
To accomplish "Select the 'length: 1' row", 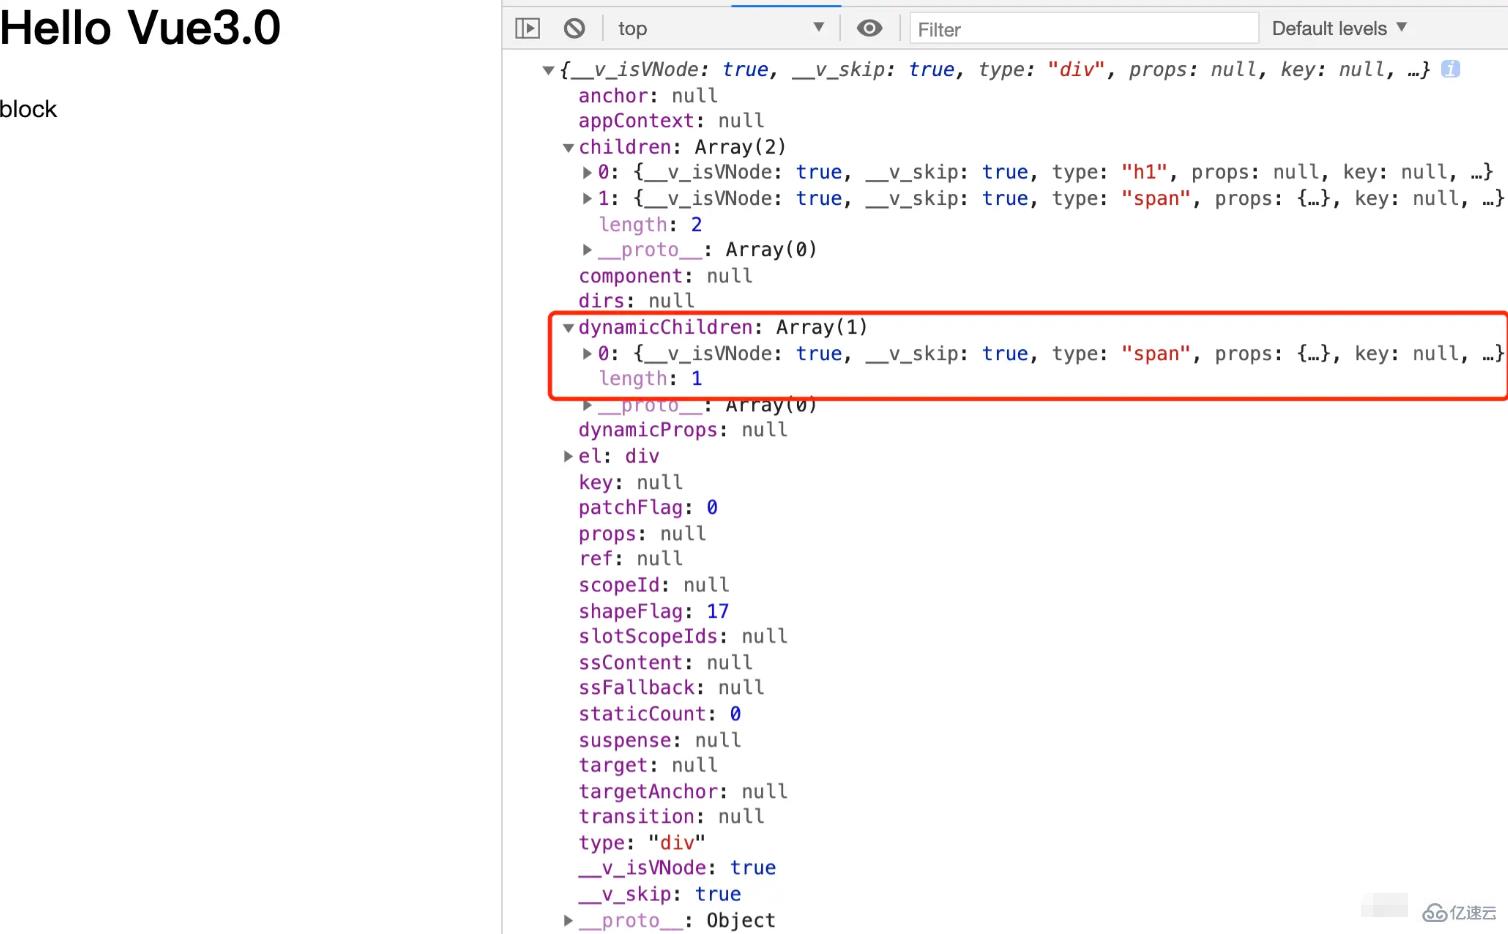I will [650, 379].
